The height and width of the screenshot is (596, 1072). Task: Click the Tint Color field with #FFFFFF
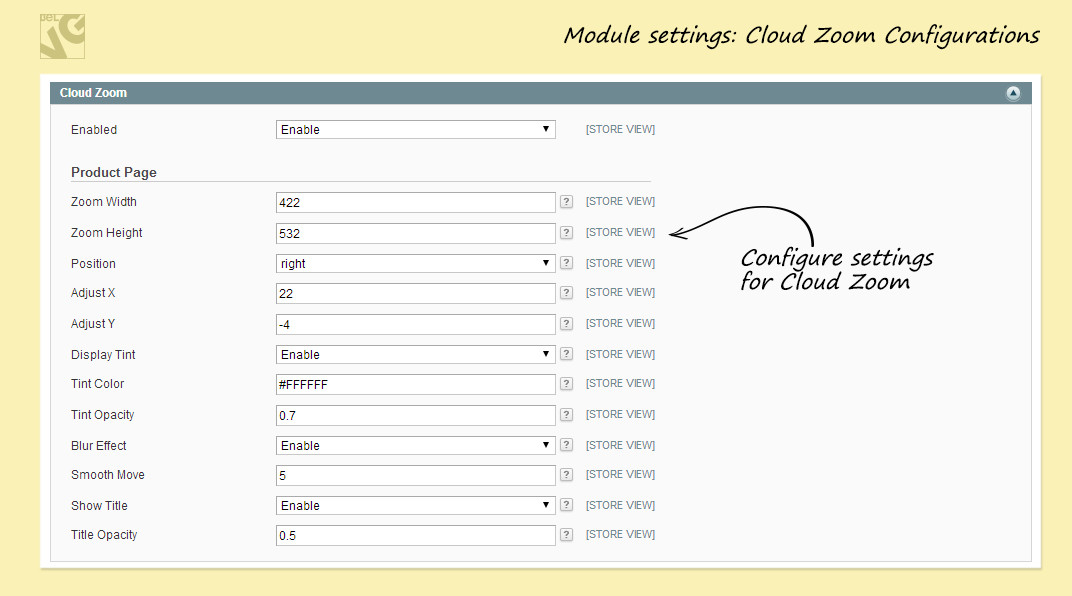[x=415, y=384]
